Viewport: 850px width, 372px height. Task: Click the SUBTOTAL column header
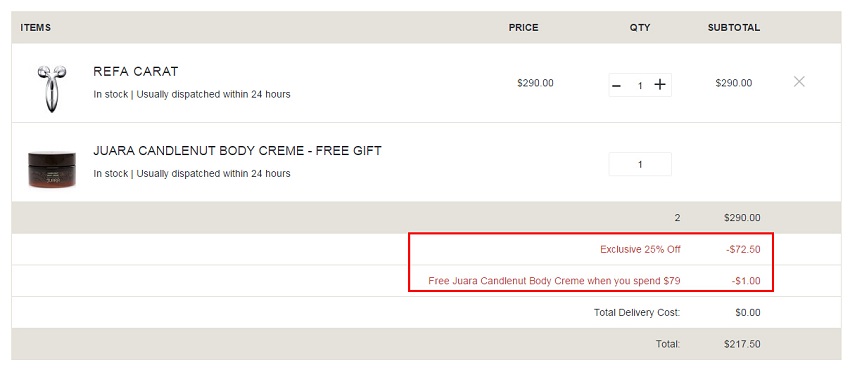tap(734, 28)
